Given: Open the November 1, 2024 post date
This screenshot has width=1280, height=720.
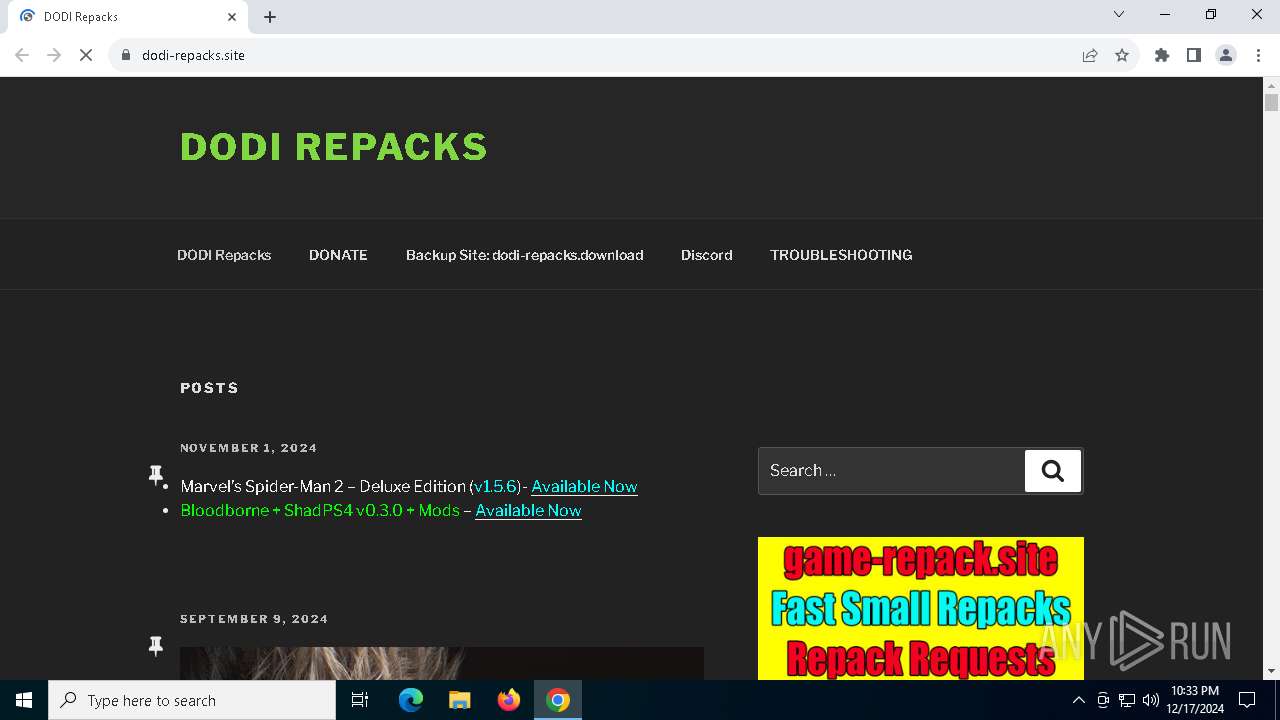Looking at the screenshot, I should [249, 448].
